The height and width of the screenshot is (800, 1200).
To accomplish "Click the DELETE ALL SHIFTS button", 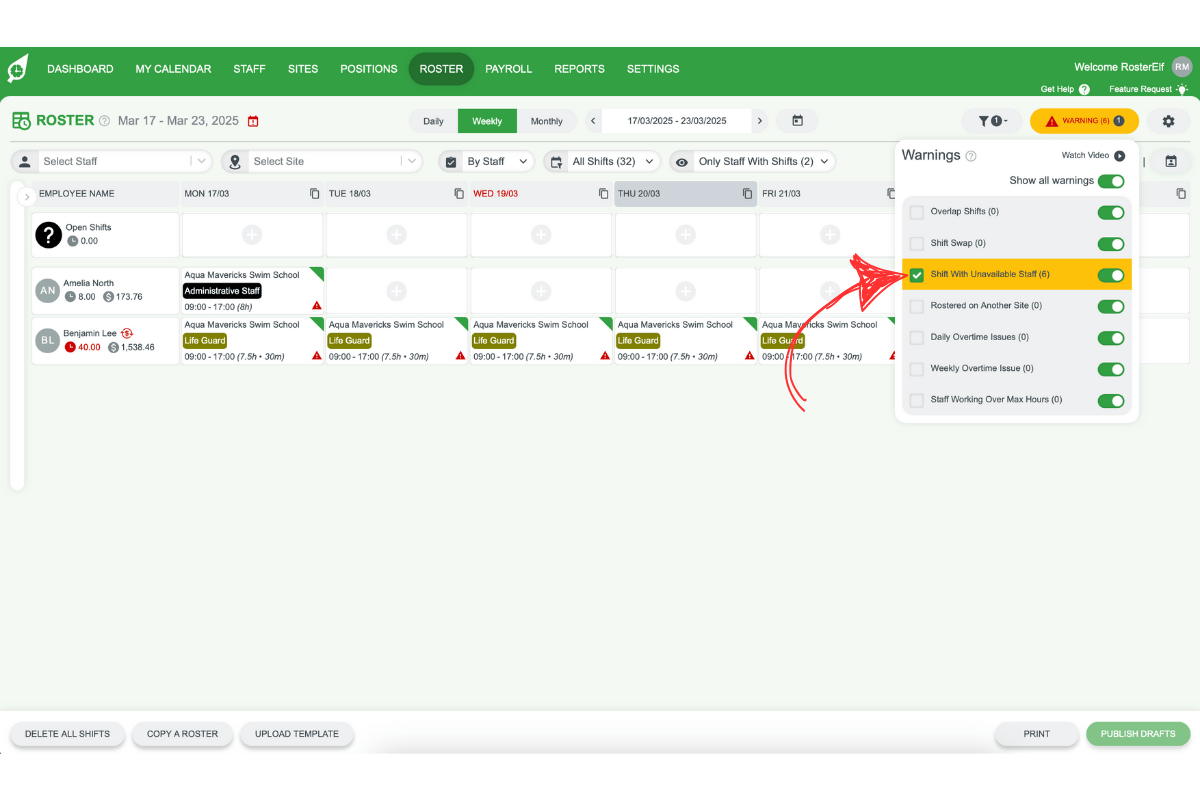I will [x=67, y=733].
